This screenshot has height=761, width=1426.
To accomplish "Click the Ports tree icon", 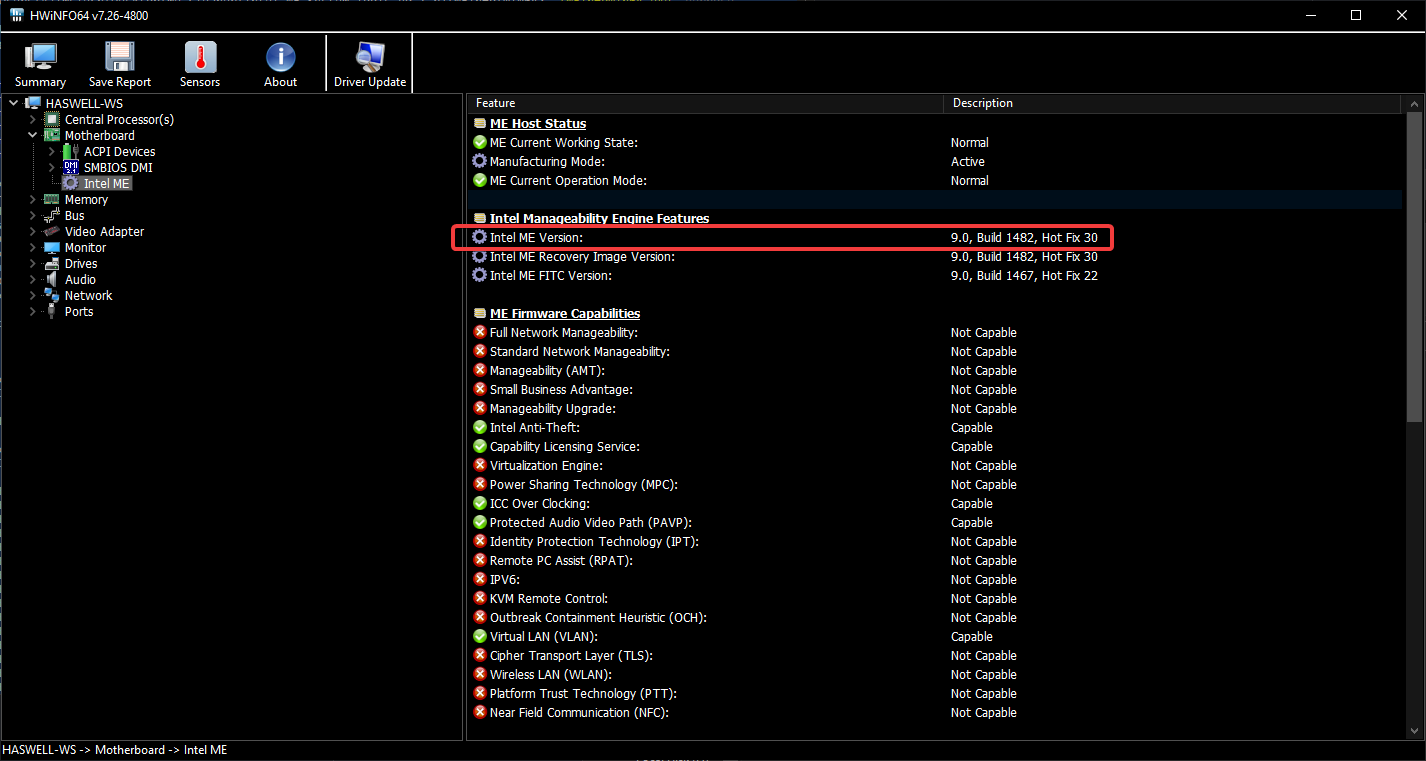I will [x=52, y=311].
